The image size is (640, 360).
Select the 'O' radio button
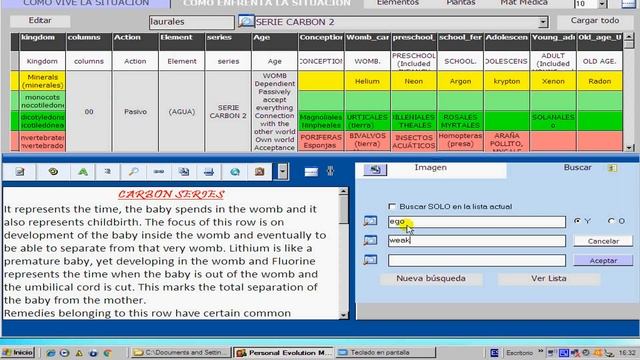pos(611,221)
